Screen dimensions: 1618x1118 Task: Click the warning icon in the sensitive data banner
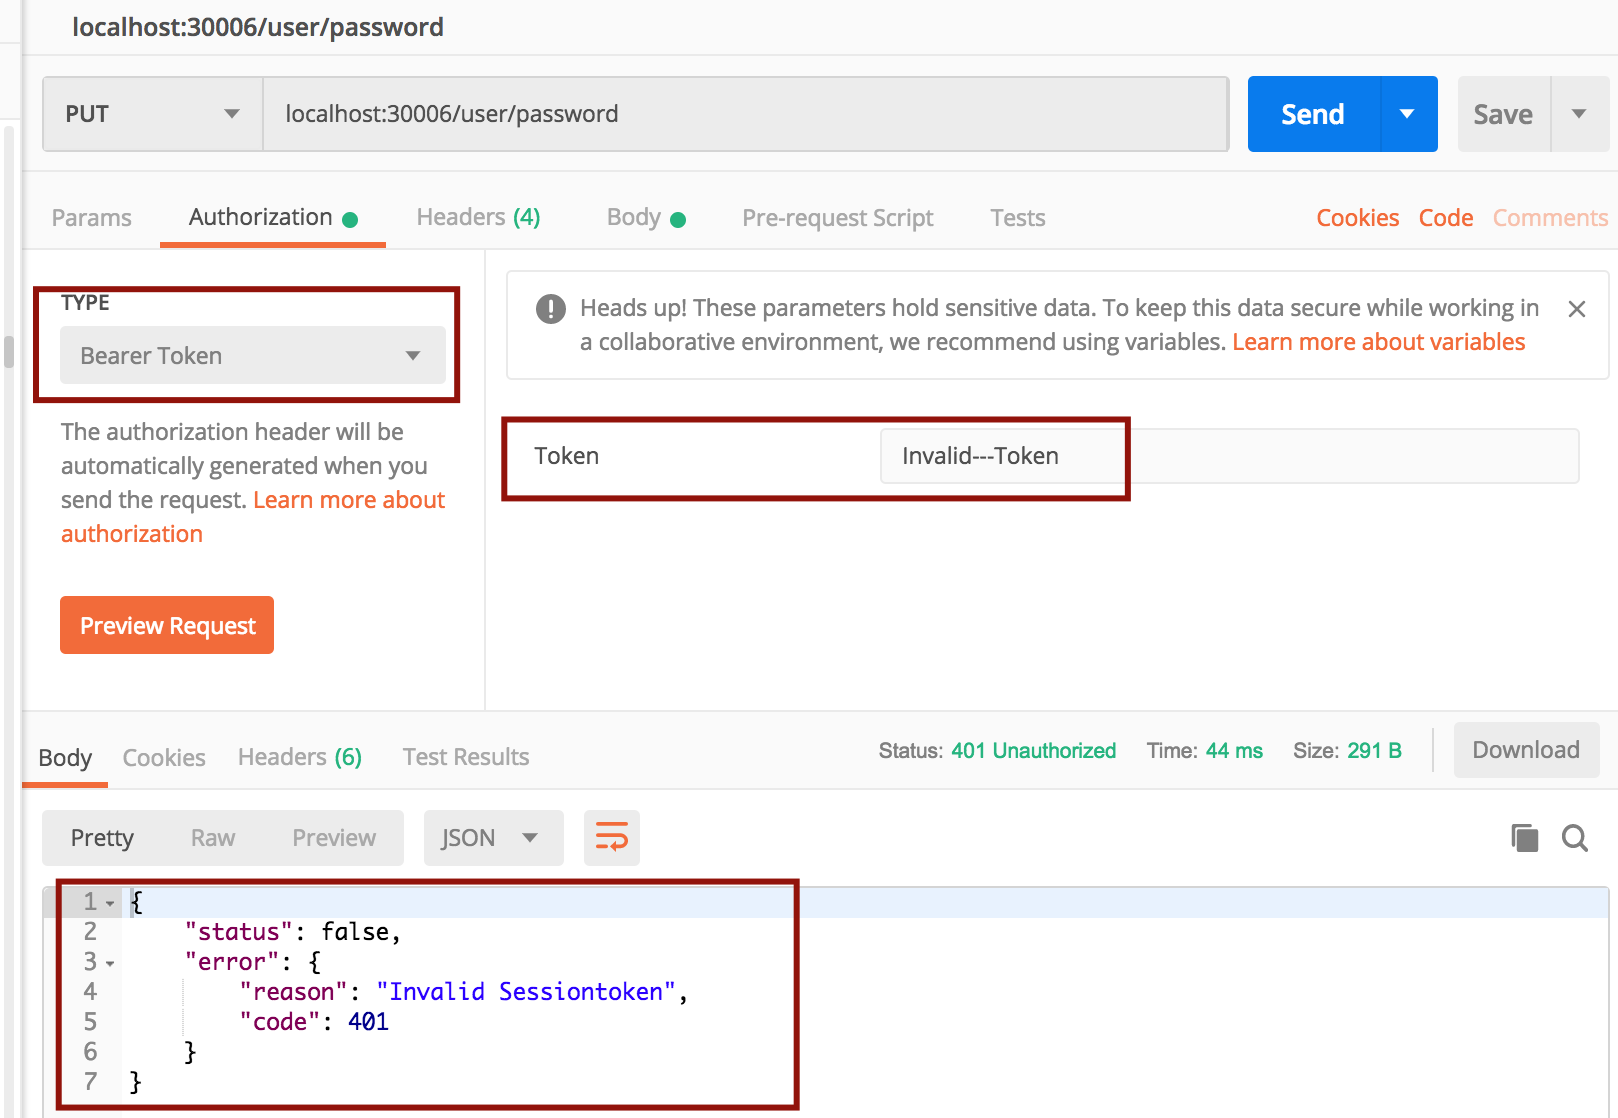(549, 309)
